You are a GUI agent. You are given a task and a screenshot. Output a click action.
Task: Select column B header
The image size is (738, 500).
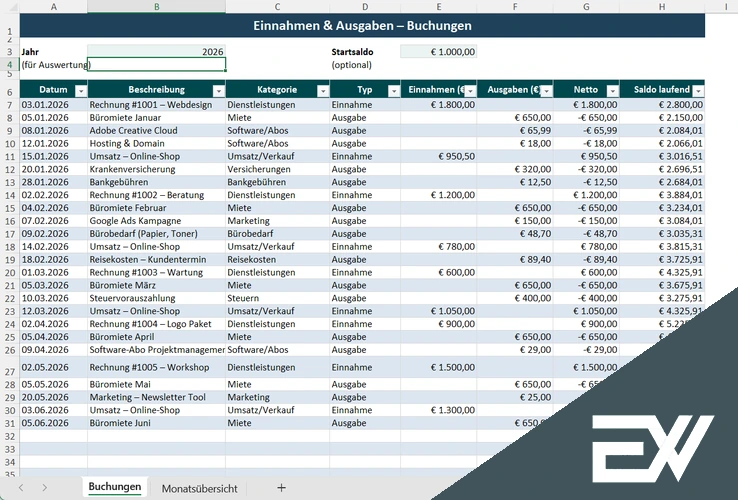point(156,7)
